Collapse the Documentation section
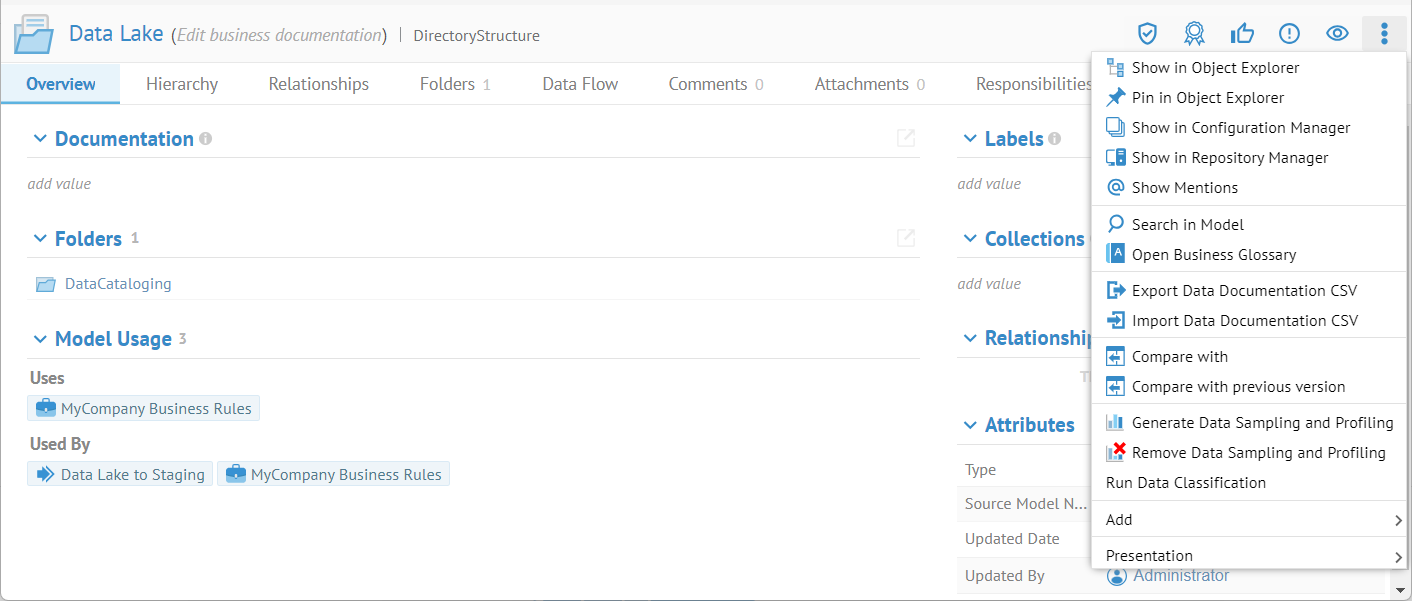This screenshot has height=601, width=1412. [x=40, y=139]
